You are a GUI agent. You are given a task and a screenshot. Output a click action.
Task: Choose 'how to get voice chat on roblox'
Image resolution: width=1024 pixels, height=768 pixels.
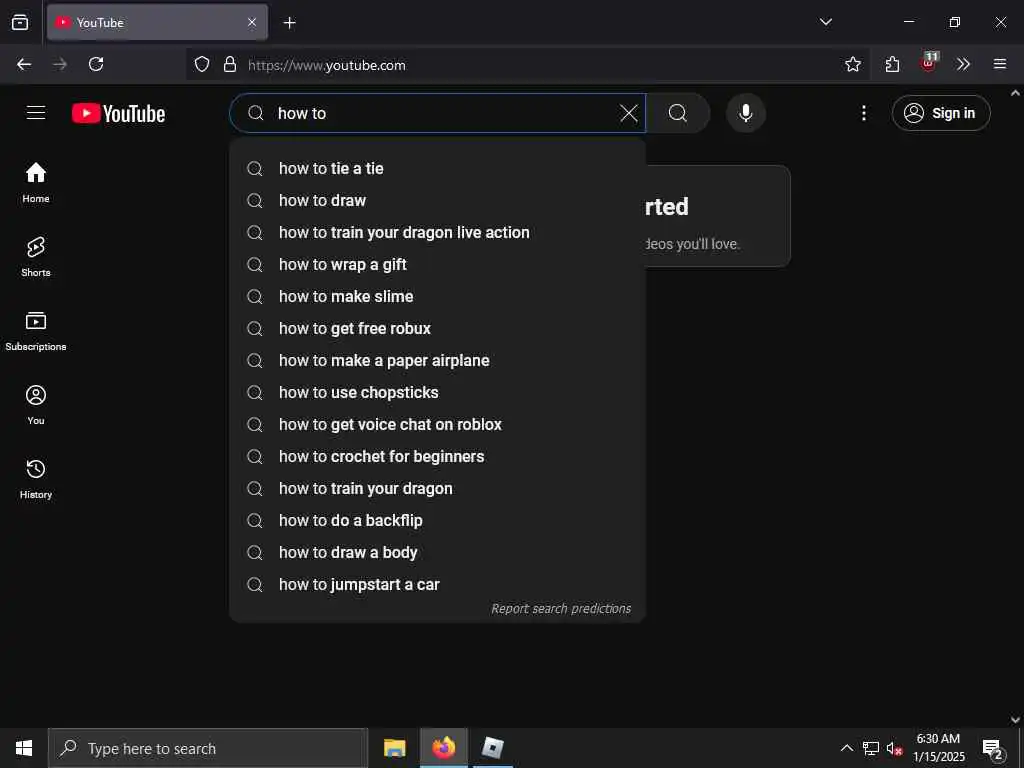tap(438, 424)
